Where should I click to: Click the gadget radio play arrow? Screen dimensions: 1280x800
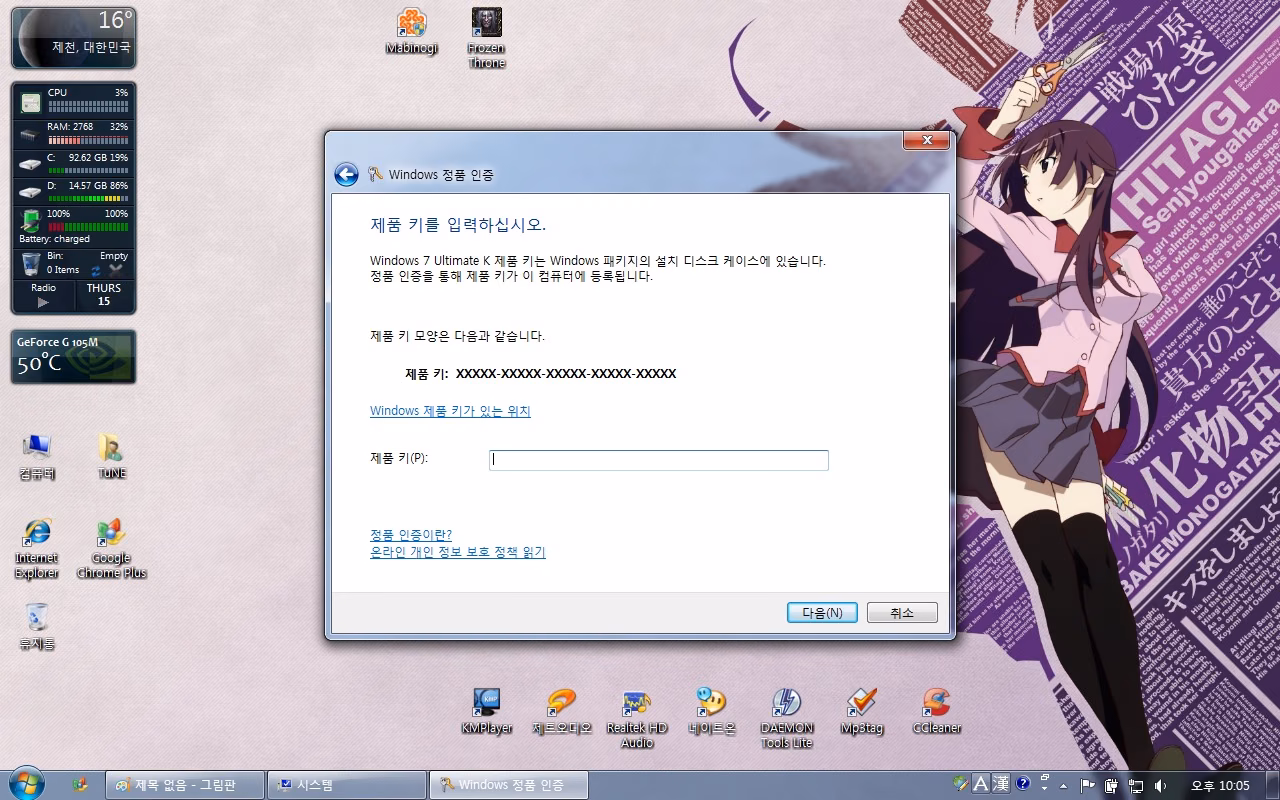tap(43, 302)
